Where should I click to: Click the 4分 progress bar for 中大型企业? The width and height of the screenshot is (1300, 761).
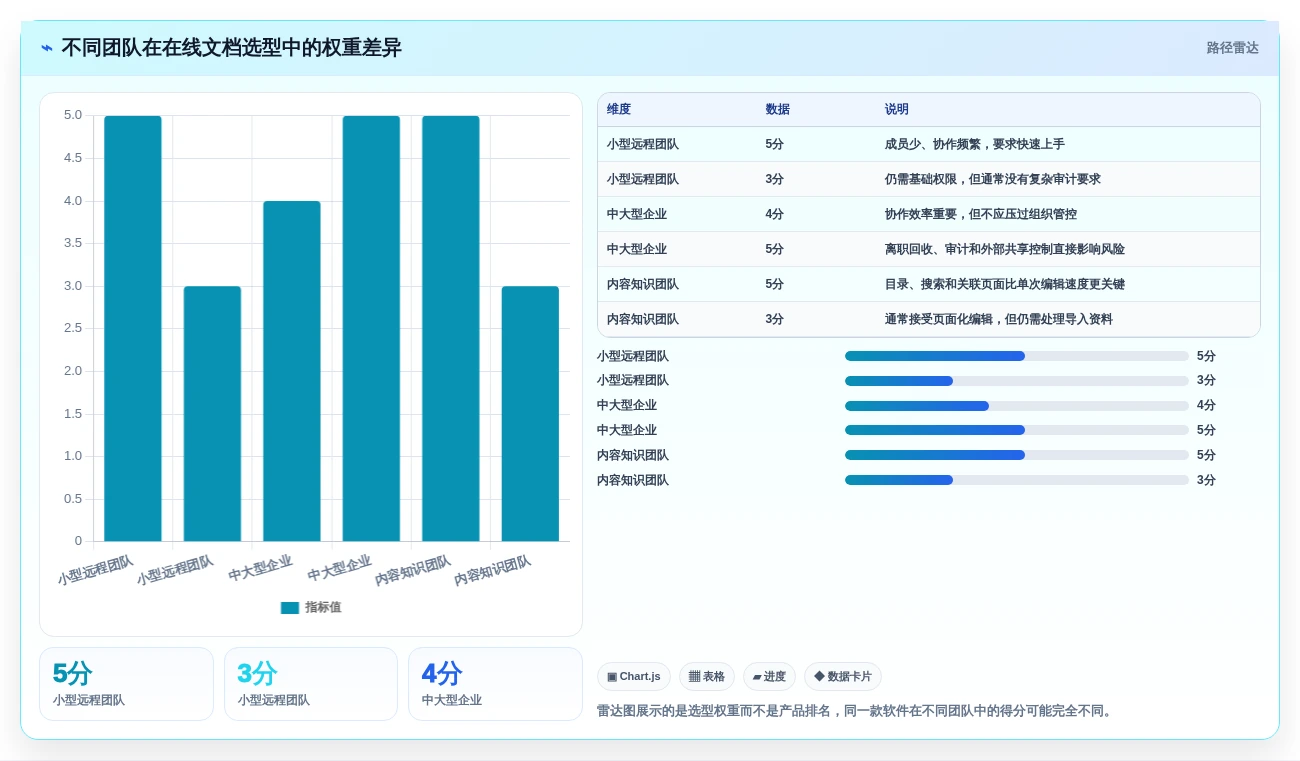pyautogui.click(x=1017, y=406)
